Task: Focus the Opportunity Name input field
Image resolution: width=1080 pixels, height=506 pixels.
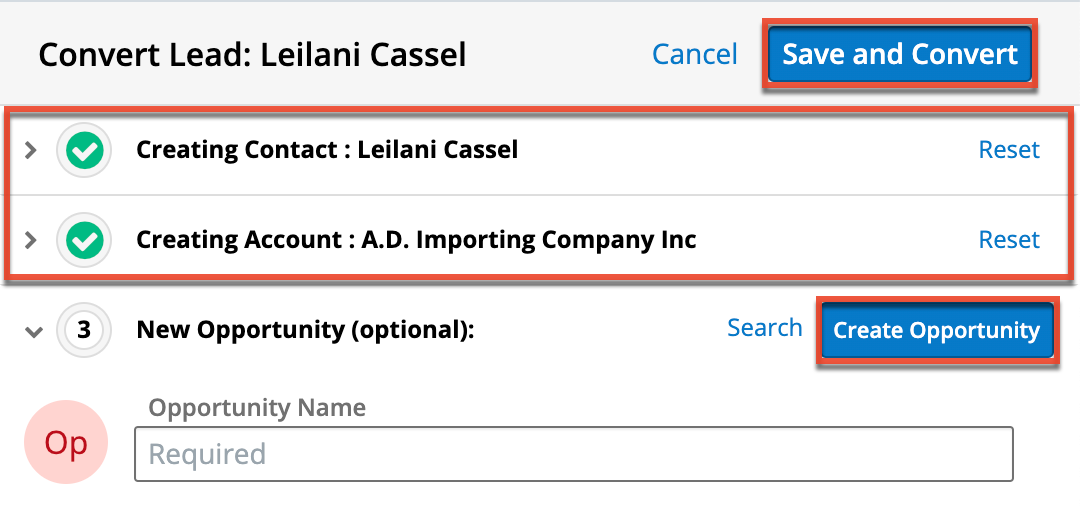Action: 573,454
